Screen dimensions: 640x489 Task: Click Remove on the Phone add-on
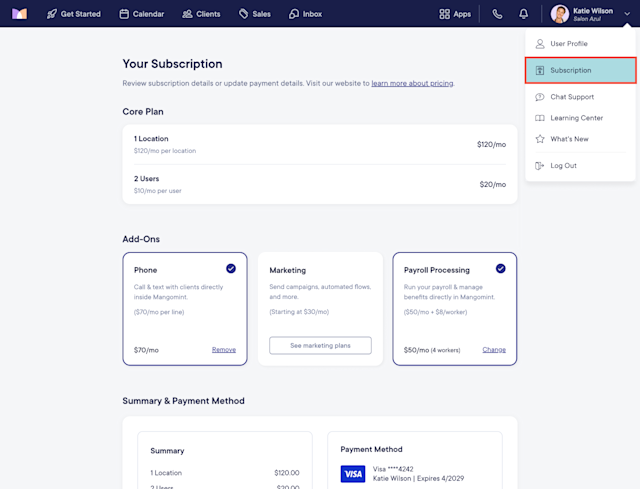(224, 350)
